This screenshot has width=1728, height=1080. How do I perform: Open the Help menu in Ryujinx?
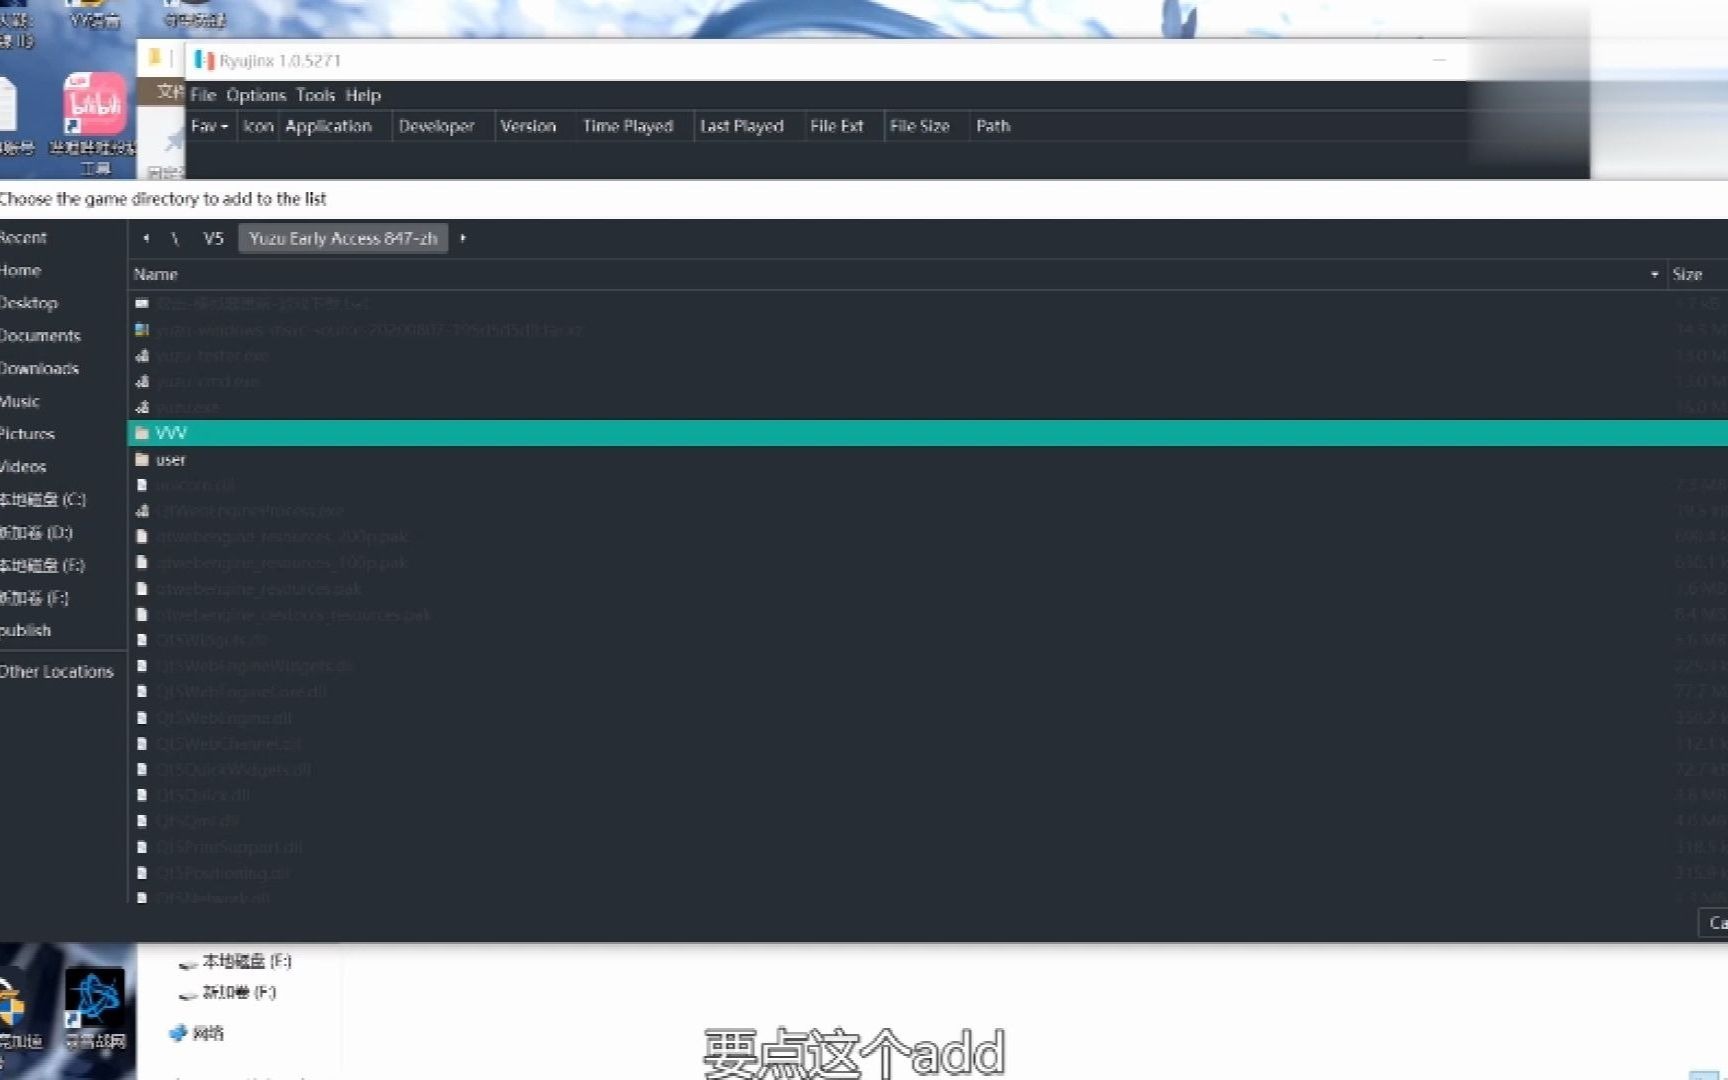(x=363, y=95)
